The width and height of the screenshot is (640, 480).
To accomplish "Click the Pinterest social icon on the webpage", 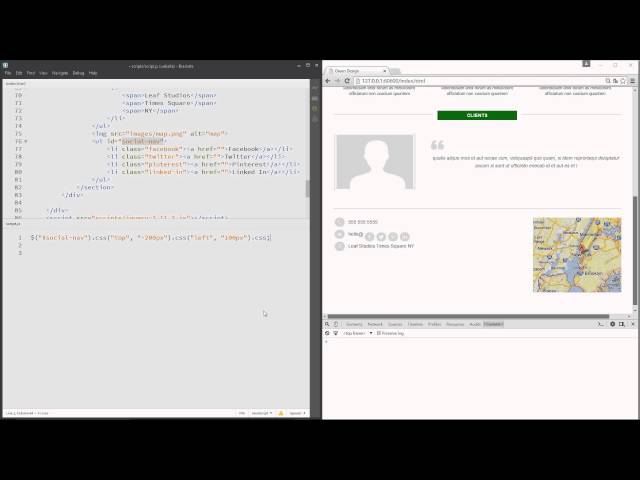I will (393, 237).
